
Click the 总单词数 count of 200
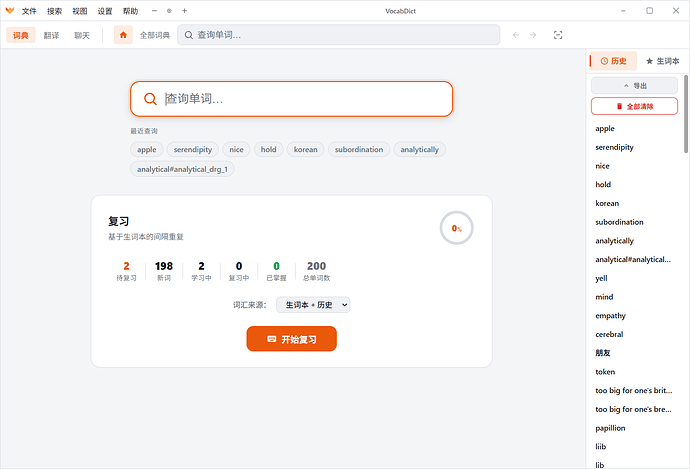tap(316, 266)
